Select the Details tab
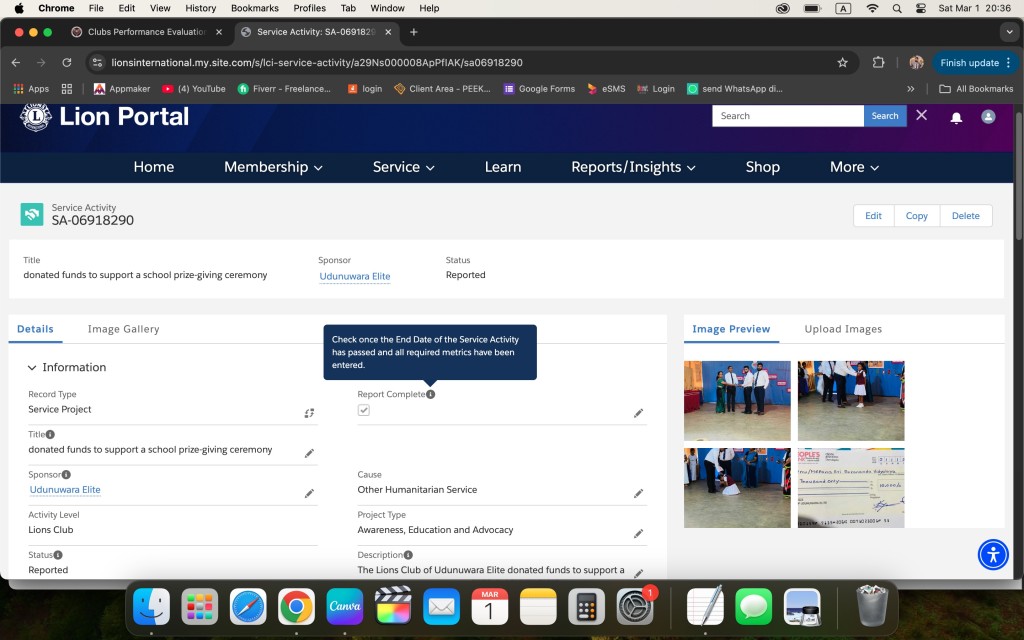This screenshot has width=1024, height=640. [x=35, y=329]
